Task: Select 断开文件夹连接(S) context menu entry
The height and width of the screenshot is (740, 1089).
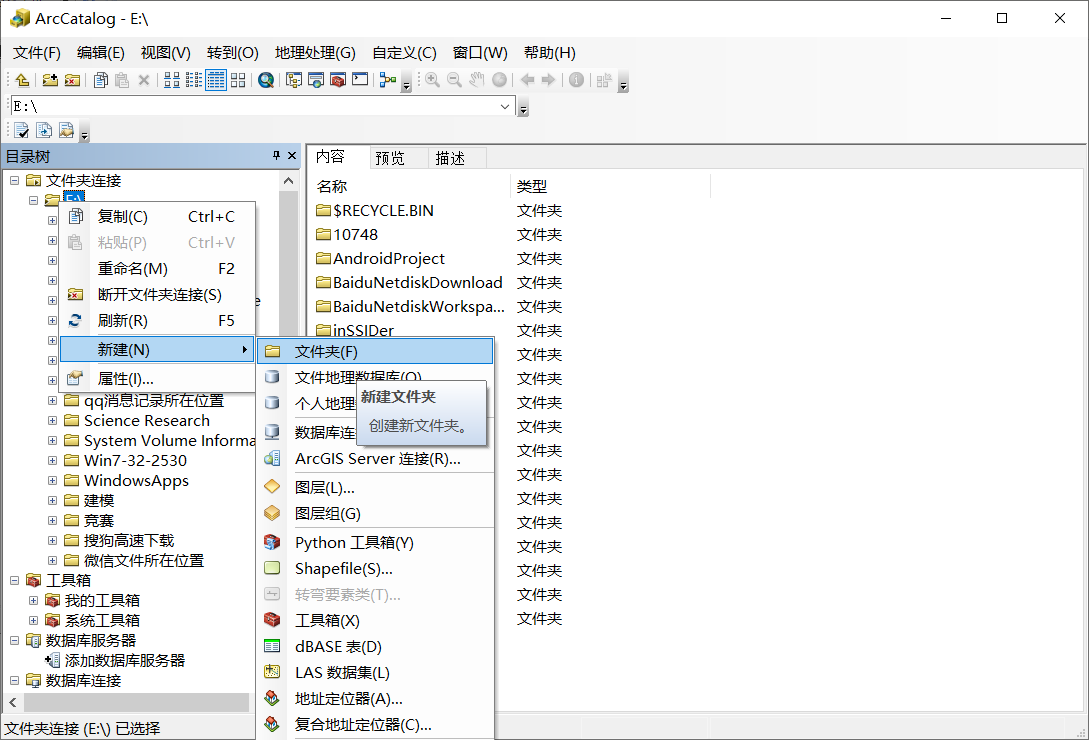Action: coord(158,295)
